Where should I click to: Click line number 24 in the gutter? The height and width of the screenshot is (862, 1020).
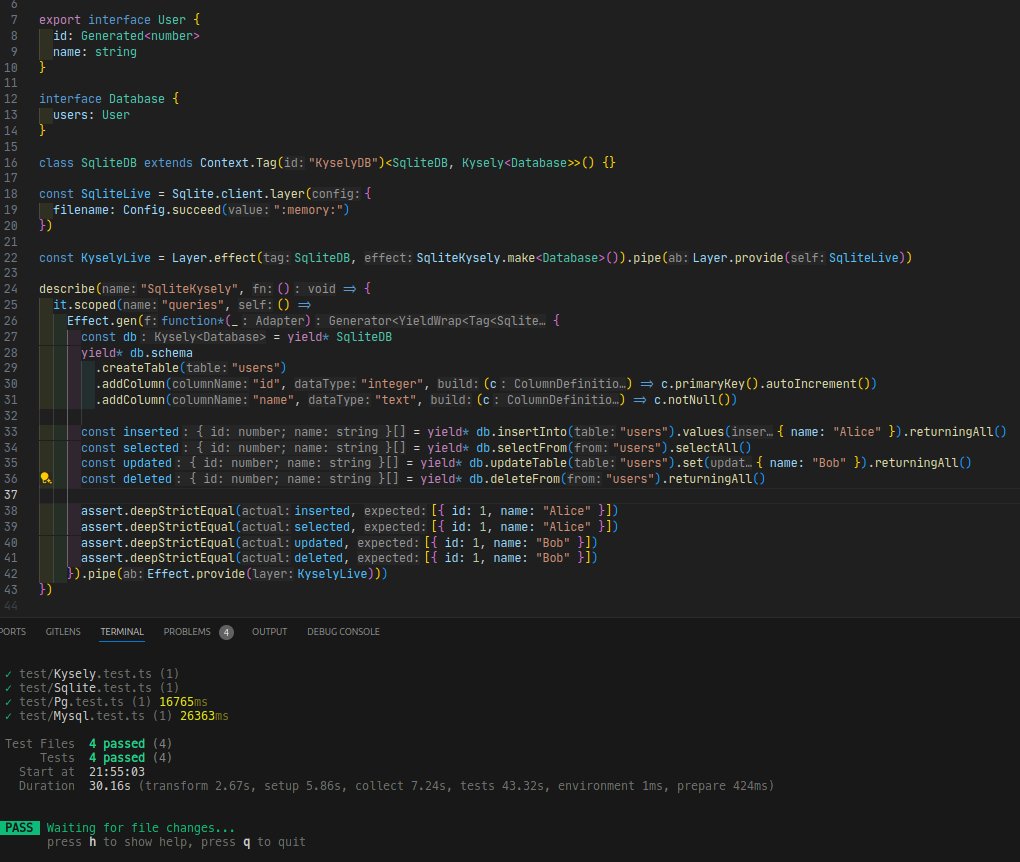(x=11, y=289)
